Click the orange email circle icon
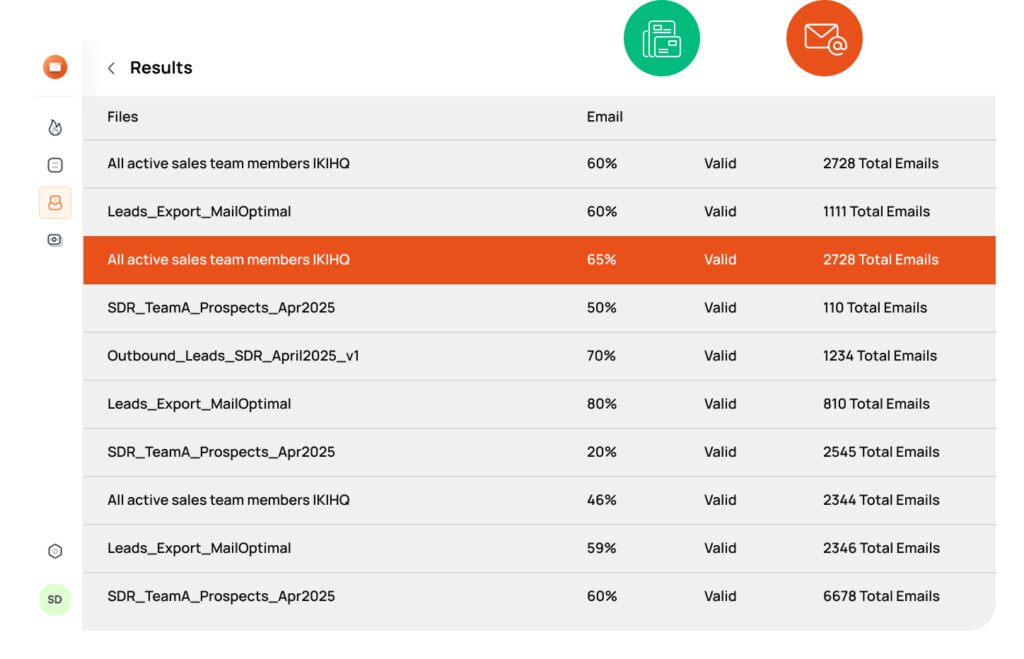1024x659 pixels. (x=824, y=39)
